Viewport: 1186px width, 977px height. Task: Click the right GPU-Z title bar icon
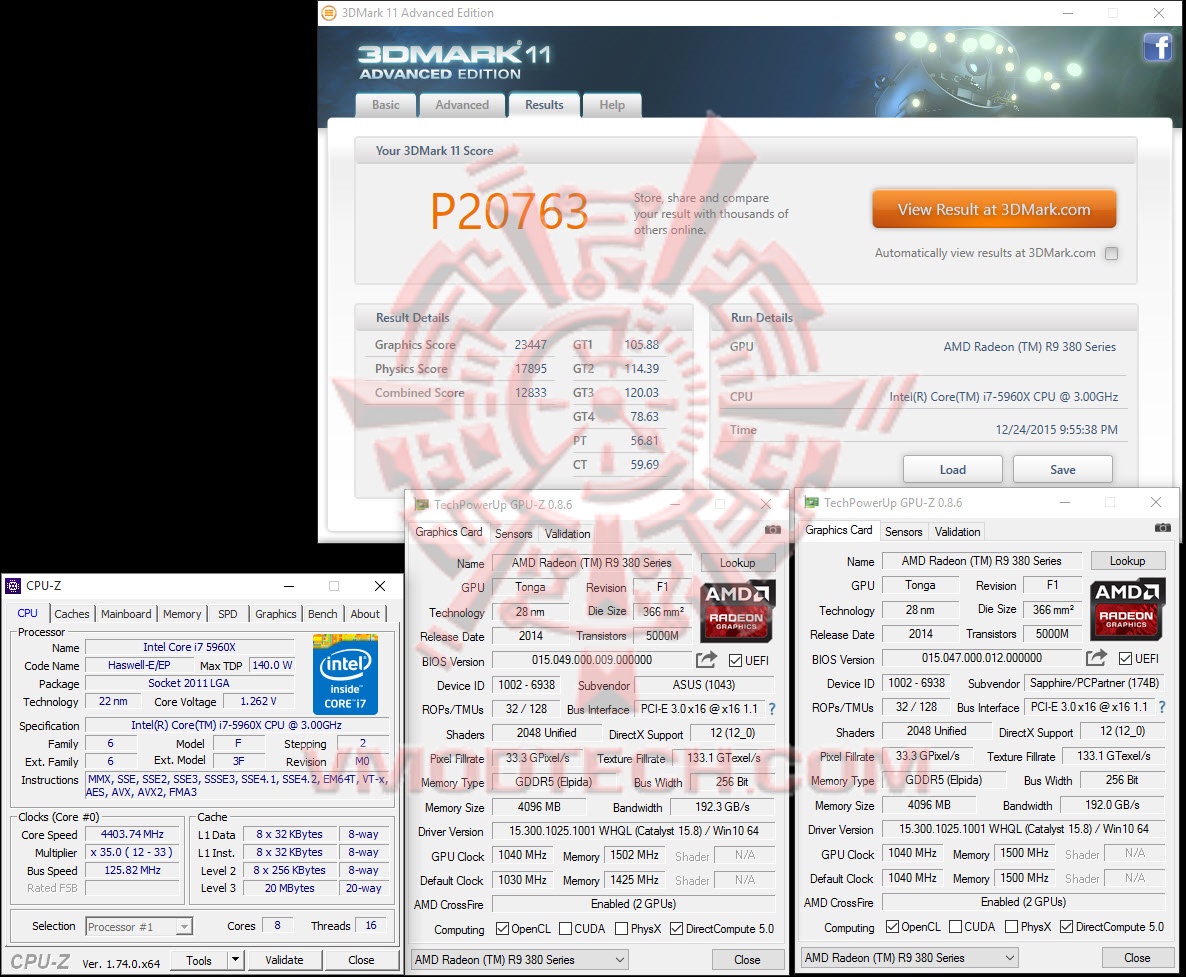[812, 502]
